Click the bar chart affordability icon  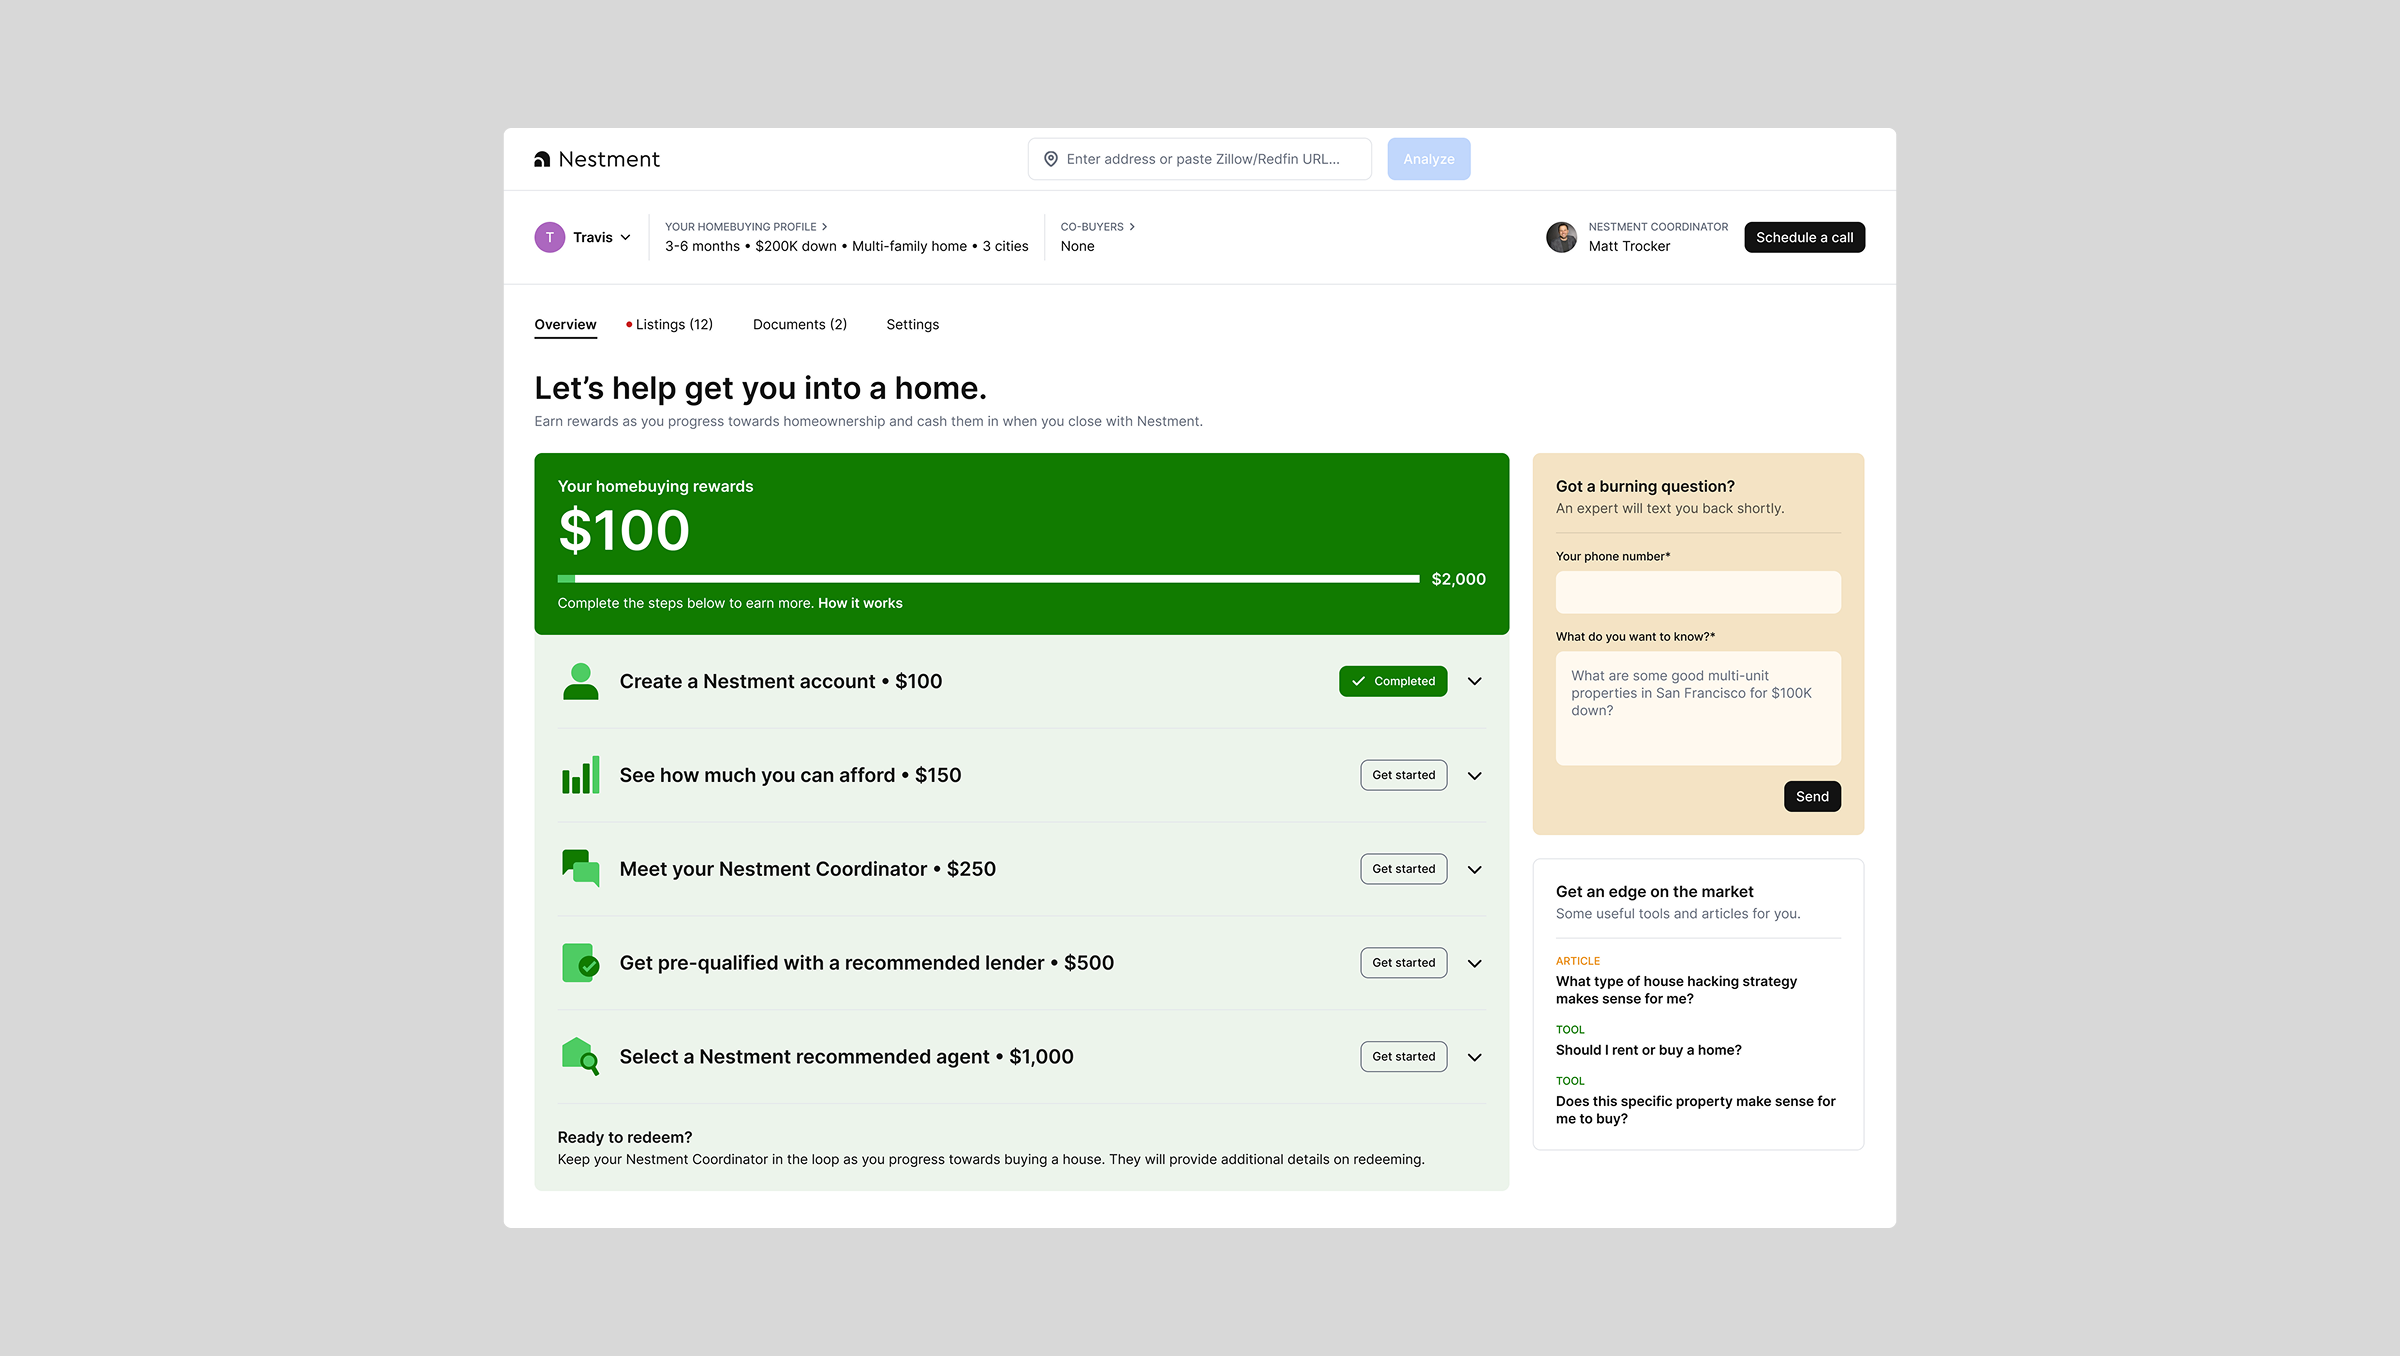click(580, 775)
